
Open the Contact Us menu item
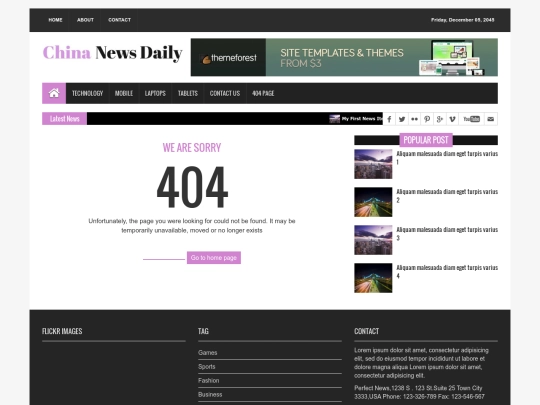pos(225,93)
